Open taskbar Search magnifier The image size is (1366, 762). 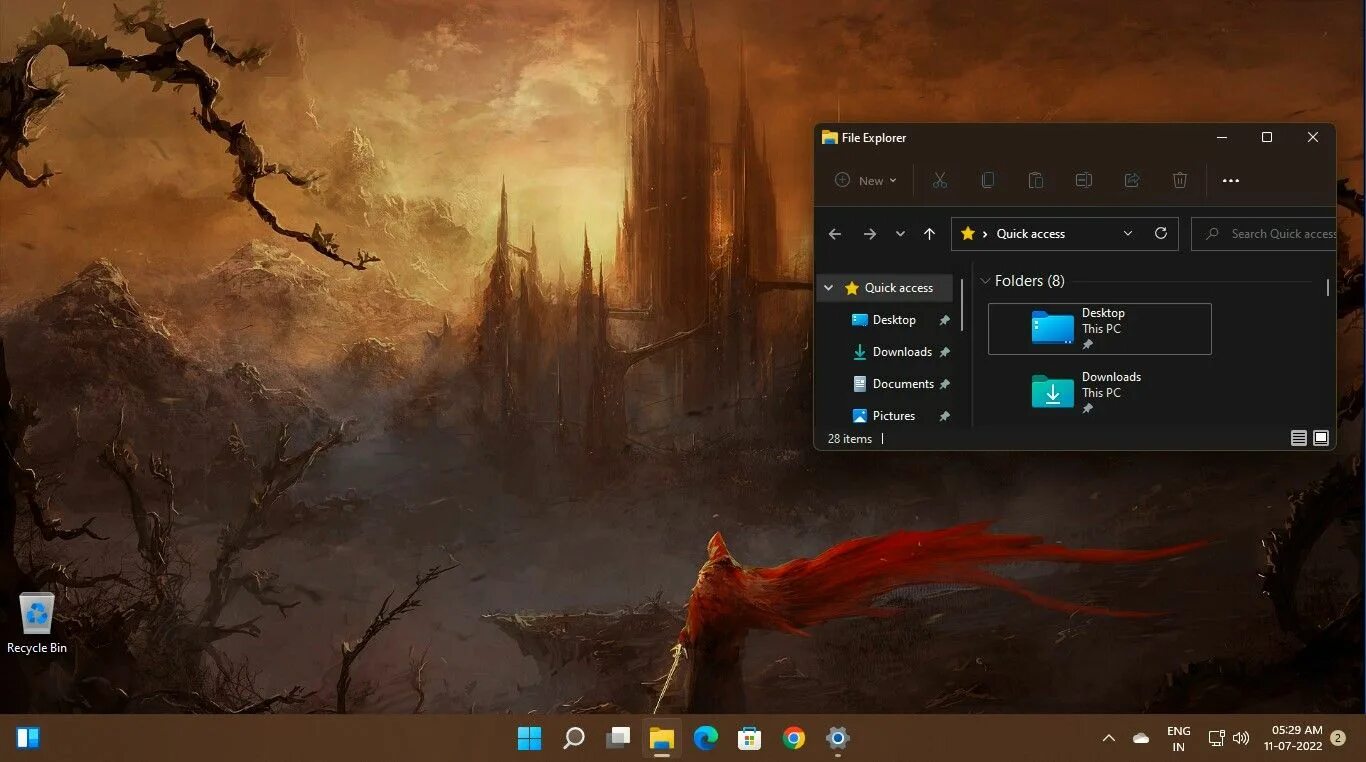(x=574, y=738)
